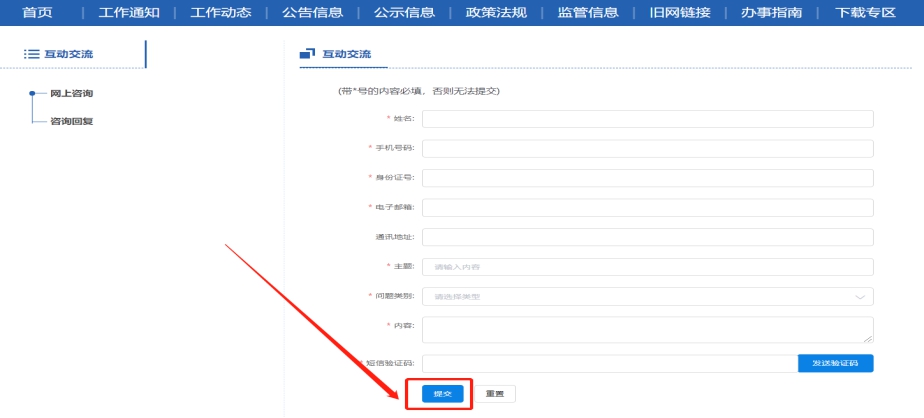Screen dimensions: 924x418
Task: Click the 互动交流 heading icon above form
Action: 308,53
